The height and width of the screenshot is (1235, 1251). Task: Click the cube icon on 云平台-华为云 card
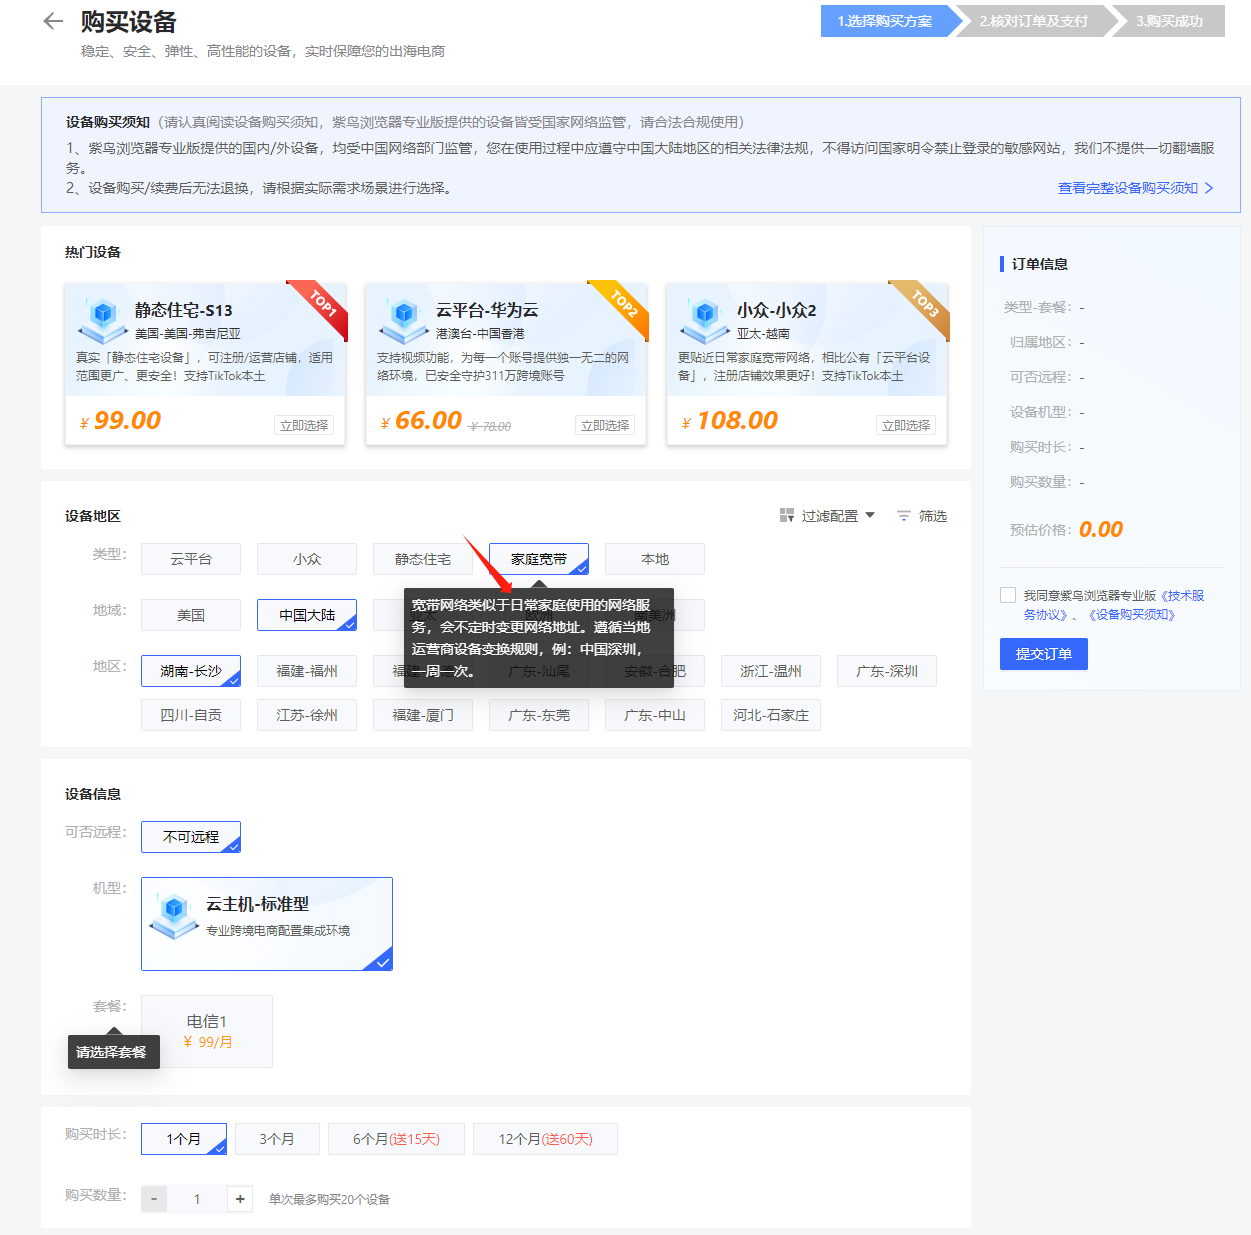point(404,319)
